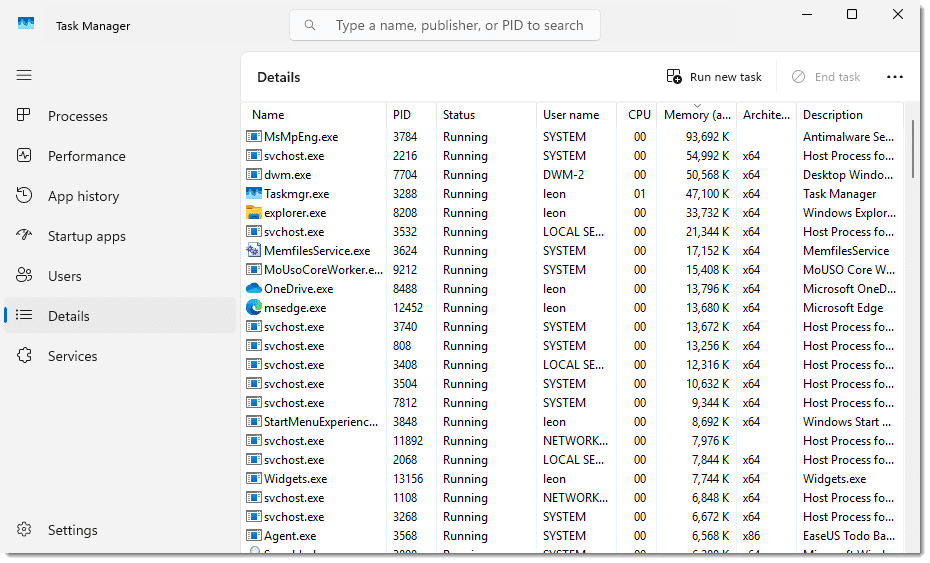Go to the Services page
The image size is (930, 563).
point(72,356)
